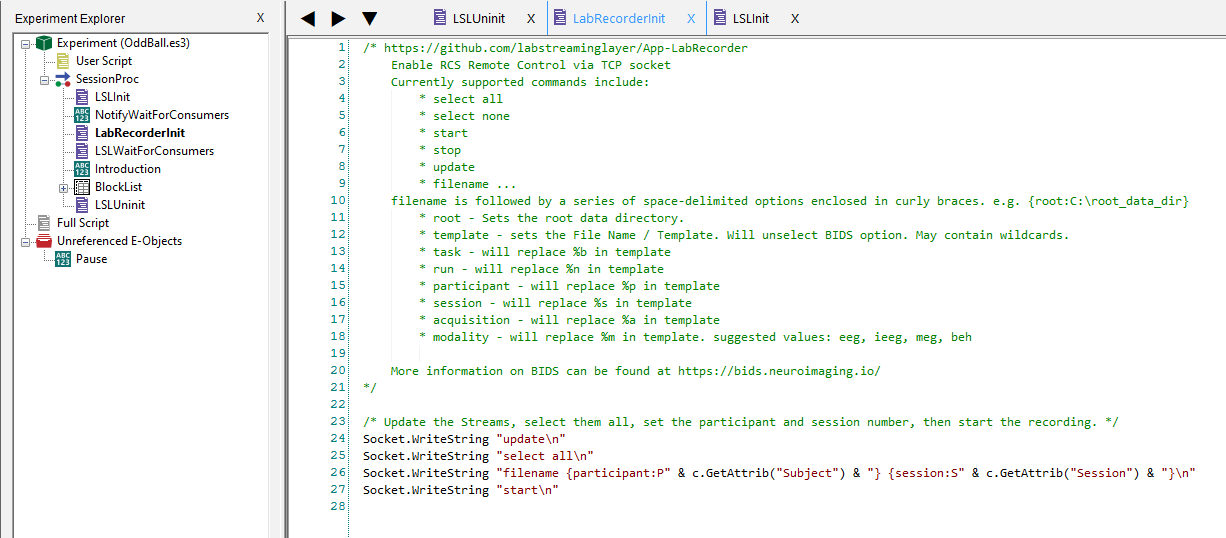Click the modality suggested values comment line

click(695, 337)
